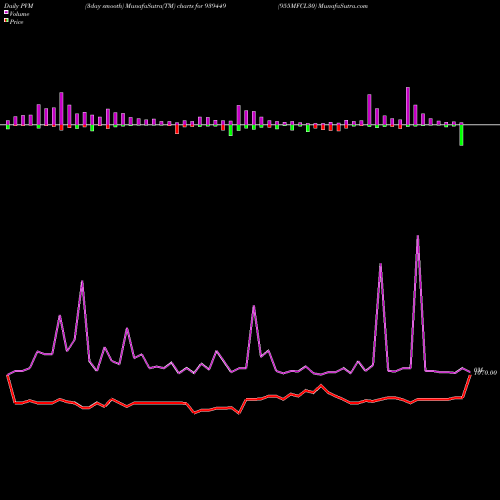The height and width of the screenshot is (500, 500).
Task: Select the Price legend label
Action: point(16,22)
